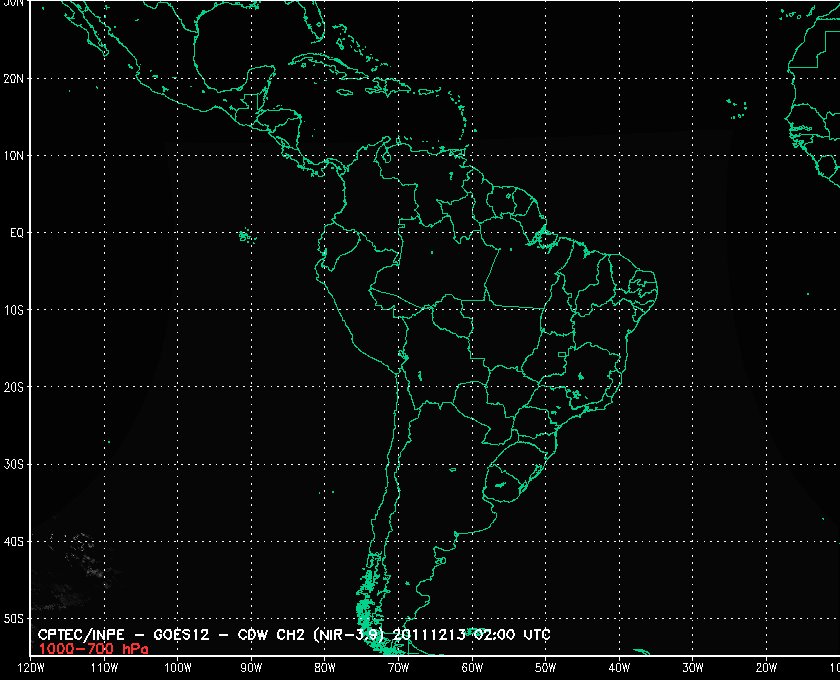Image resolution: width=840 pixels, height=680 pixels.
Task: Click the 80W longitude label
Action: point(325,668)
